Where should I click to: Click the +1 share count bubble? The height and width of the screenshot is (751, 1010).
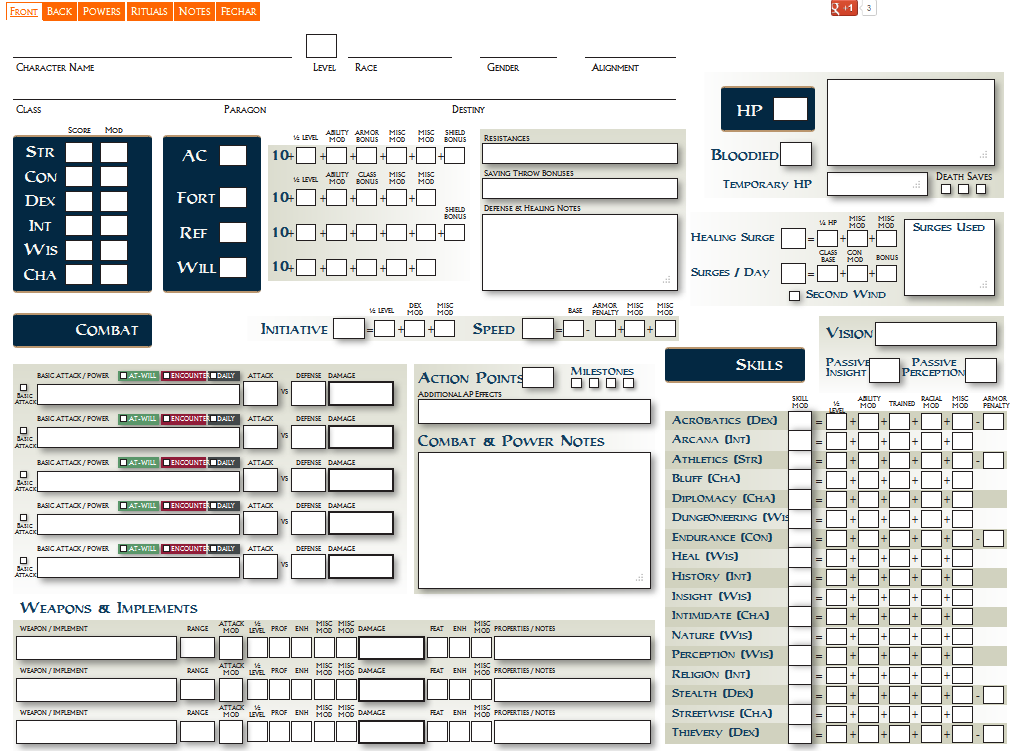[x=869, y=9]
